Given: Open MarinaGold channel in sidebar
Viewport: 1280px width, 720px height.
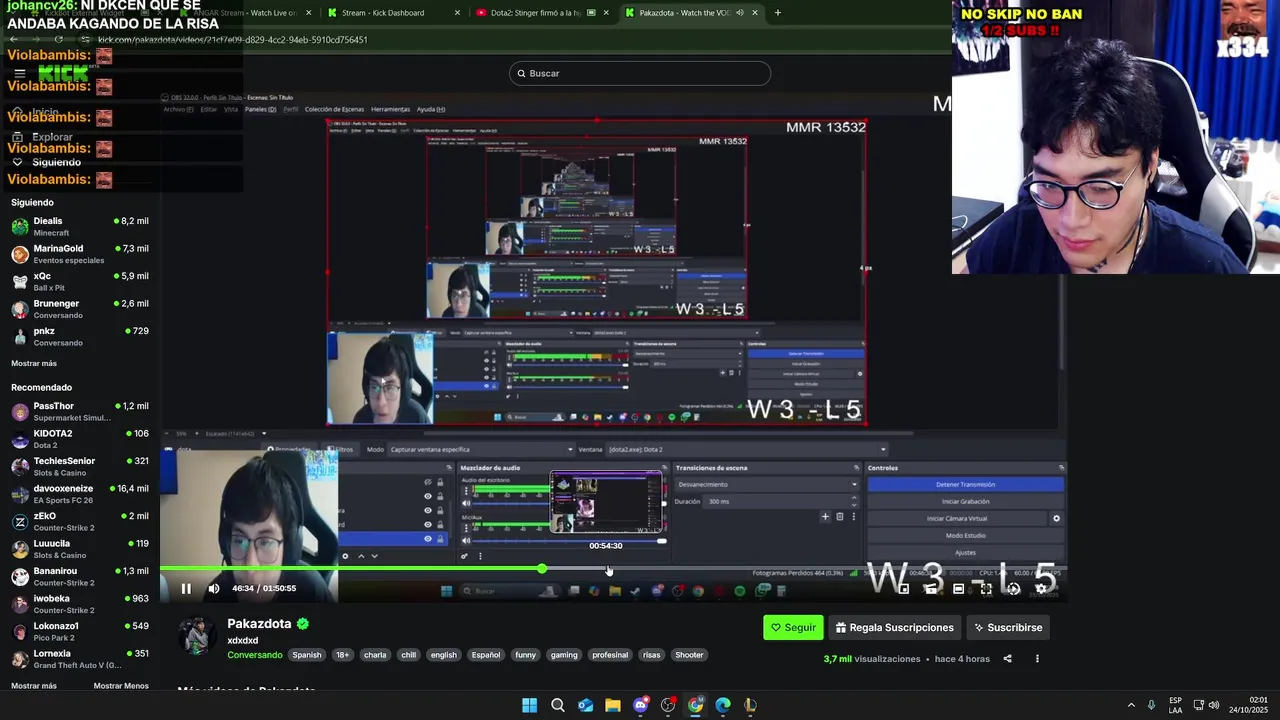Looking at the screenshot, I should (x=80, y=254).
